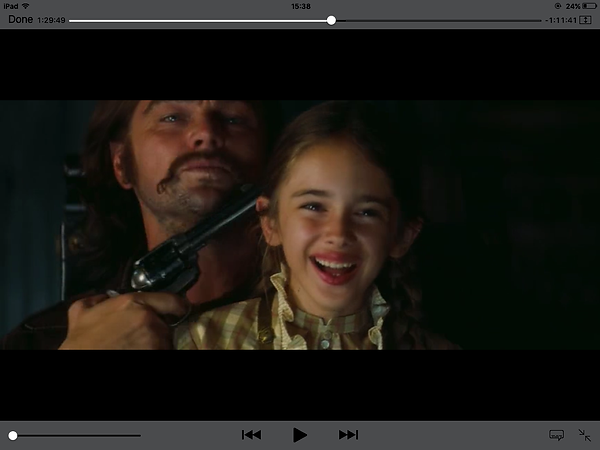Tap the Wi-Fi indicator in status bar
Viewport: 600px width, 450px height.
pos(26,6)
